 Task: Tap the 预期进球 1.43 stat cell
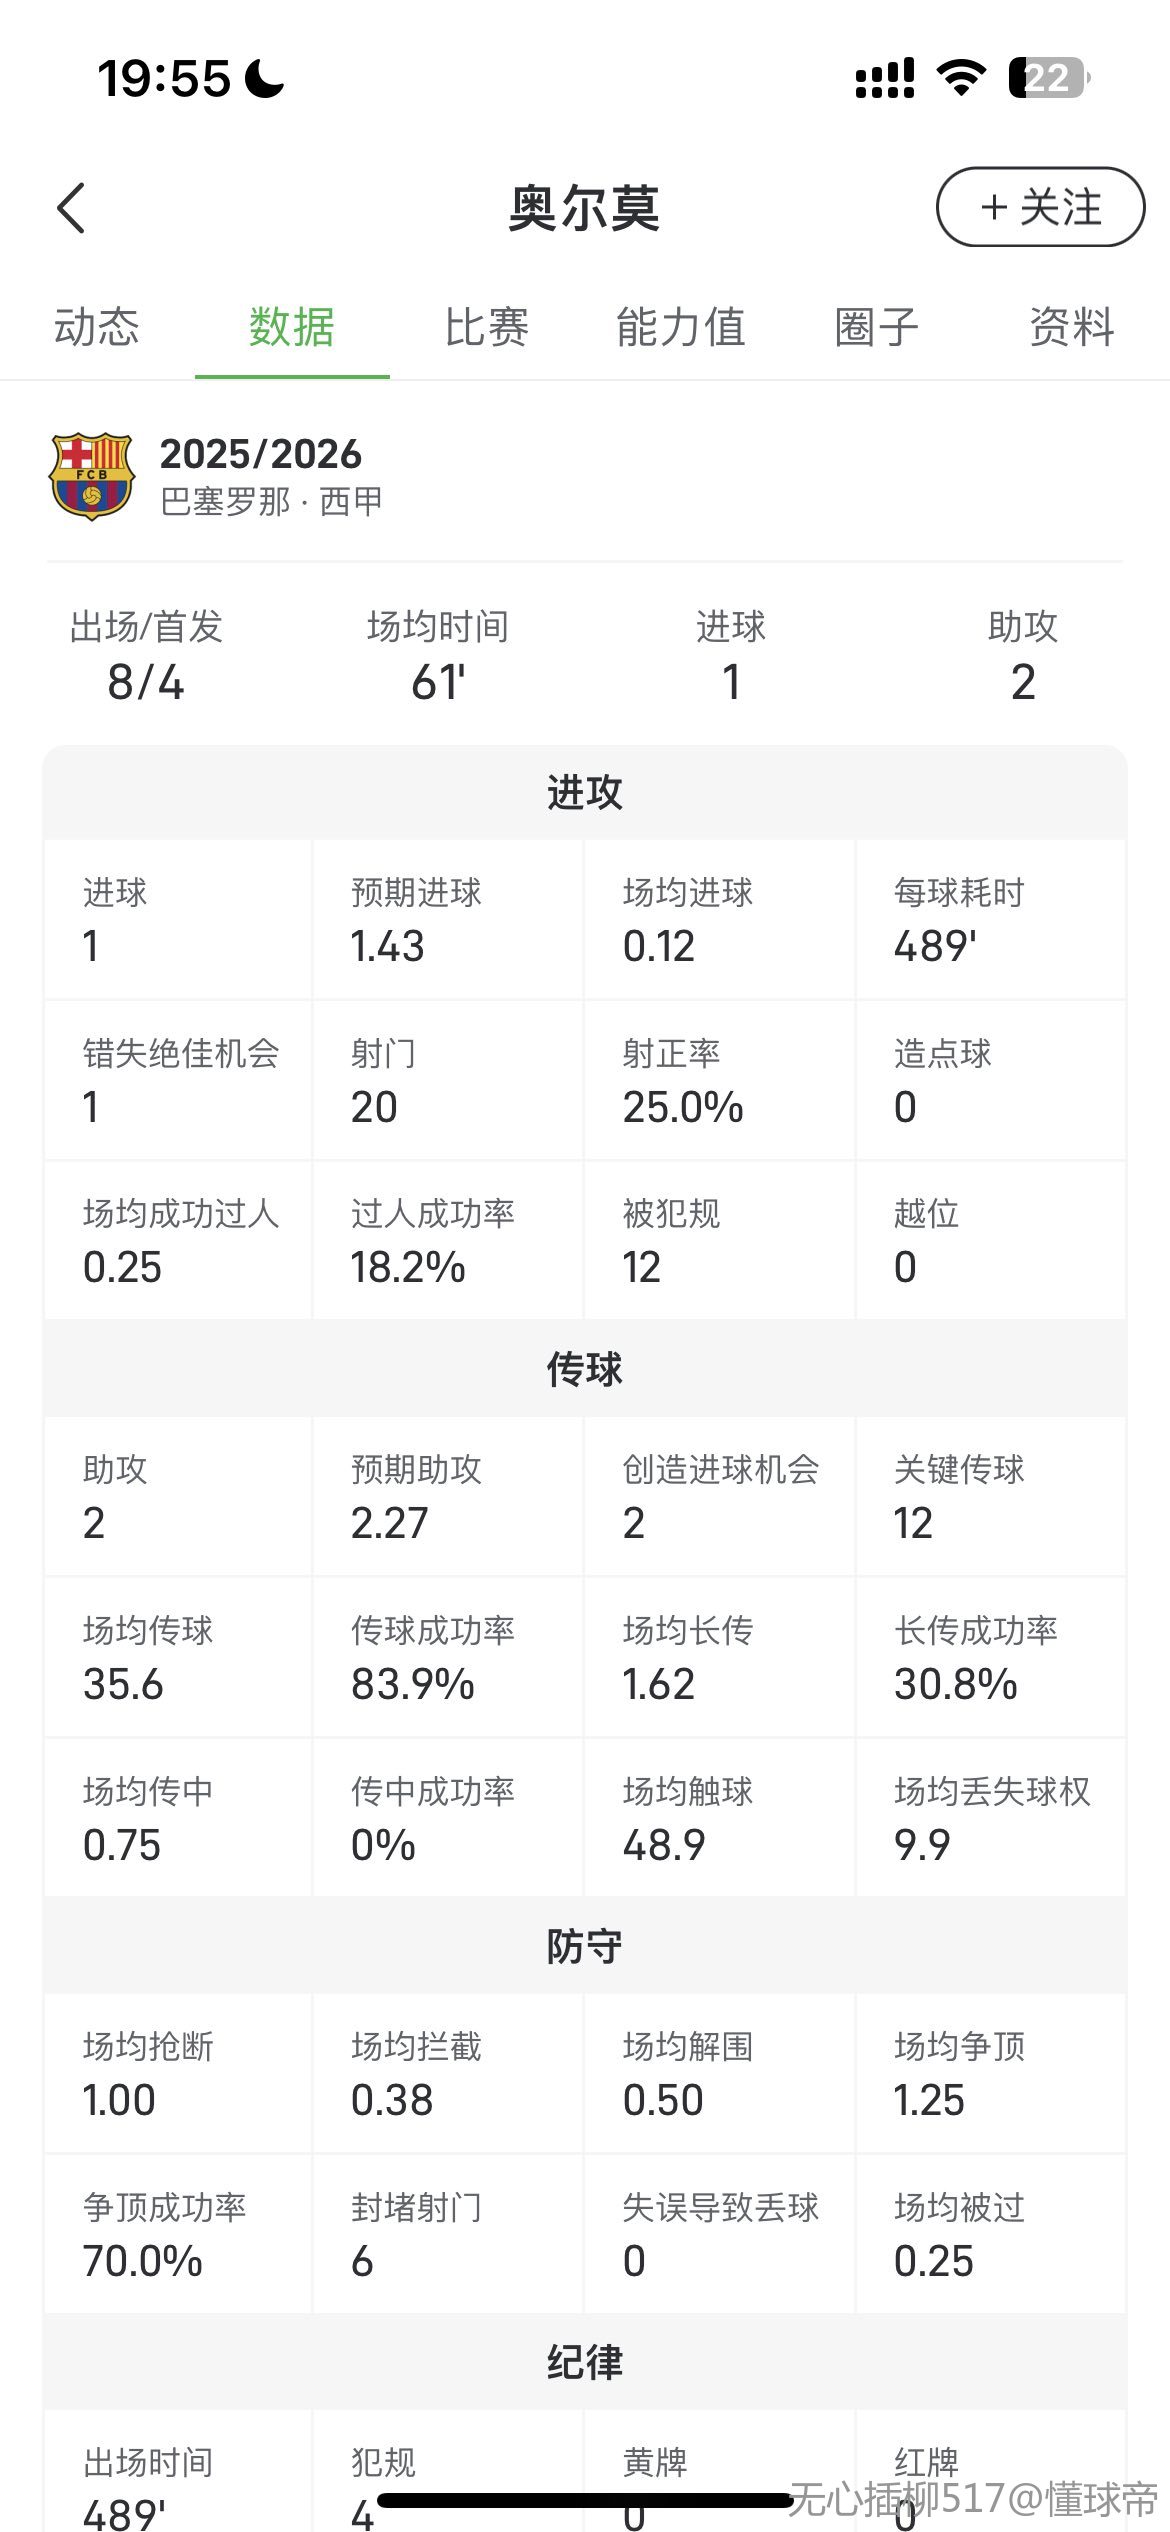(448, 920)
